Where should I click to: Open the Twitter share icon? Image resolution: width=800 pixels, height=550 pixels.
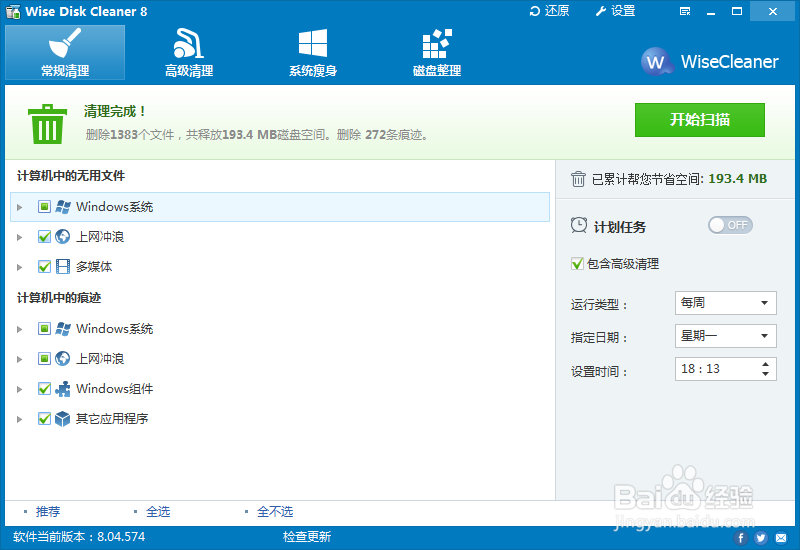click(761, 538)
